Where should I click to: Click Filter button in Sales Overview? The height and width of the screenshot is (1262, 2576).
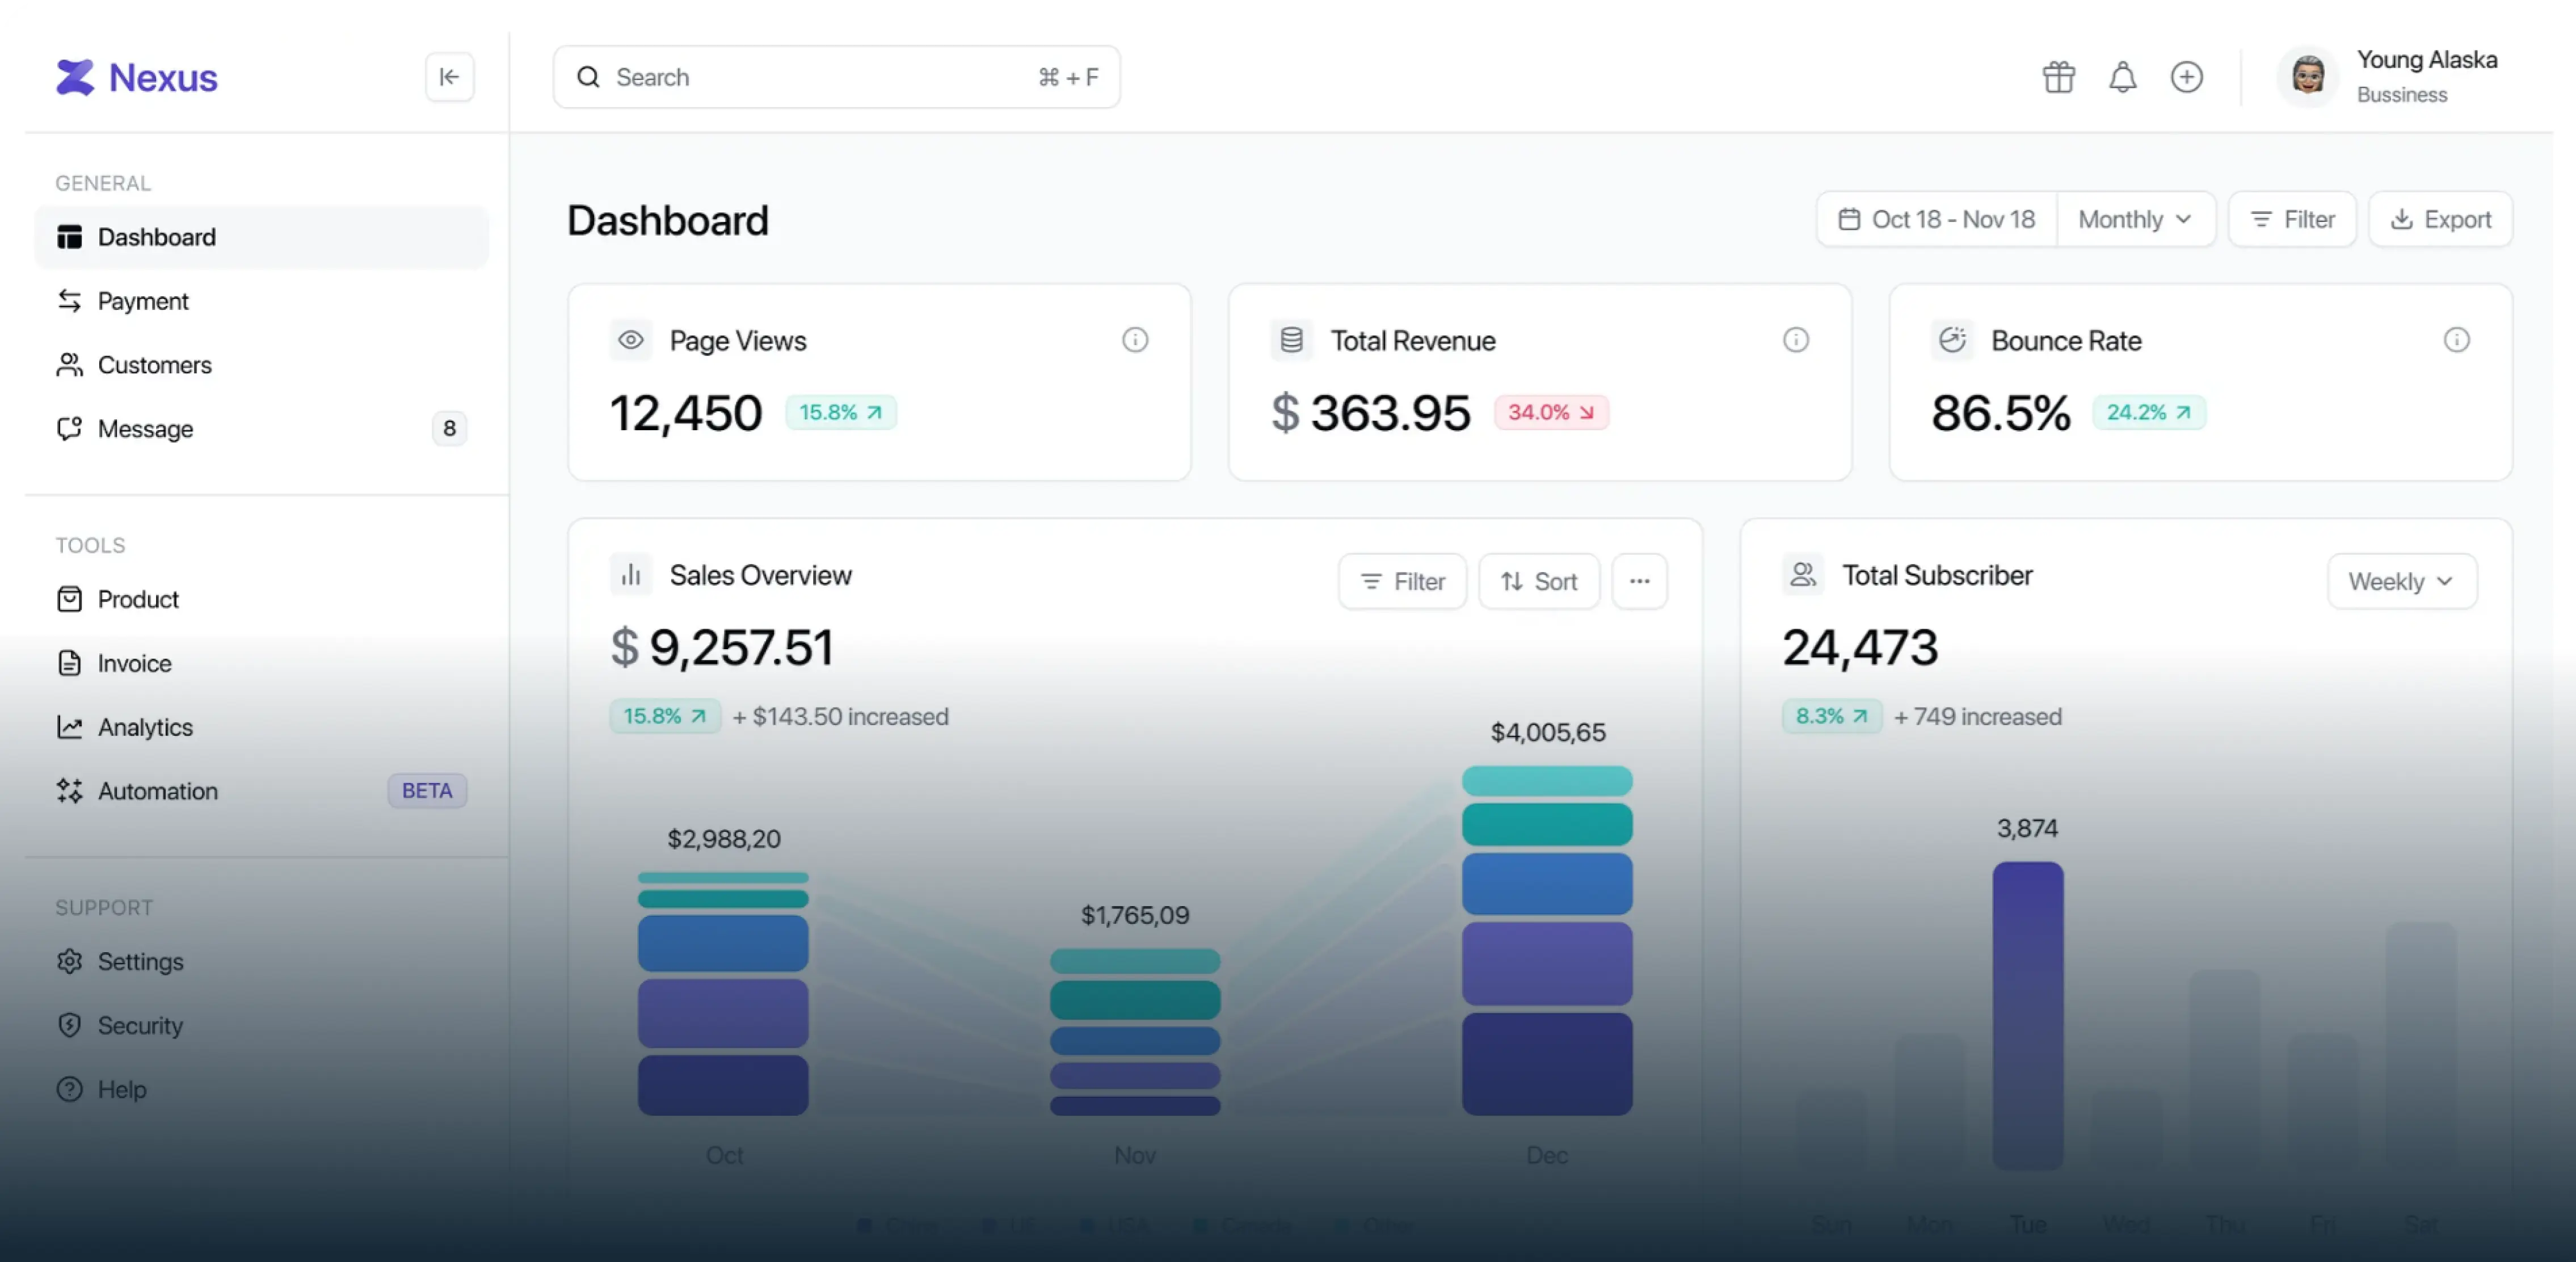click(x=1402, y=581)
